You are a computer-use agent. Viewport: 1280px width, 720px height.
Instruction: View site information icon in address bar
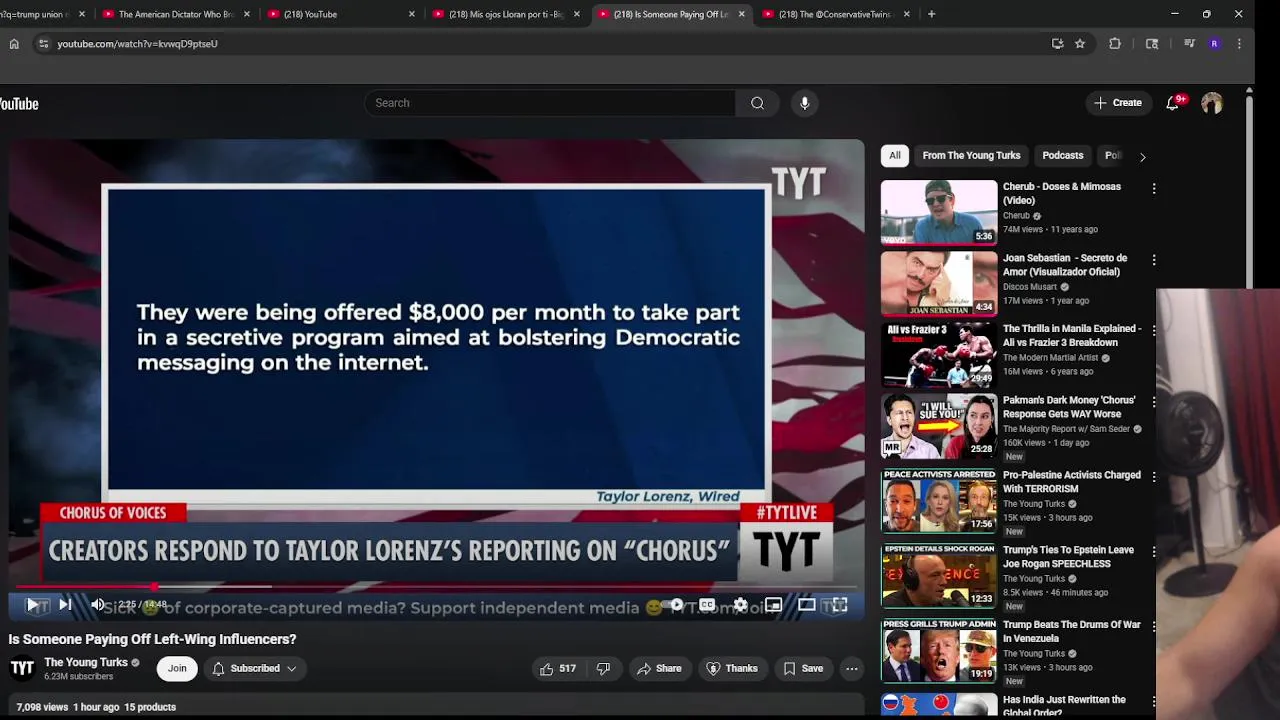click(x=43, y=44)
